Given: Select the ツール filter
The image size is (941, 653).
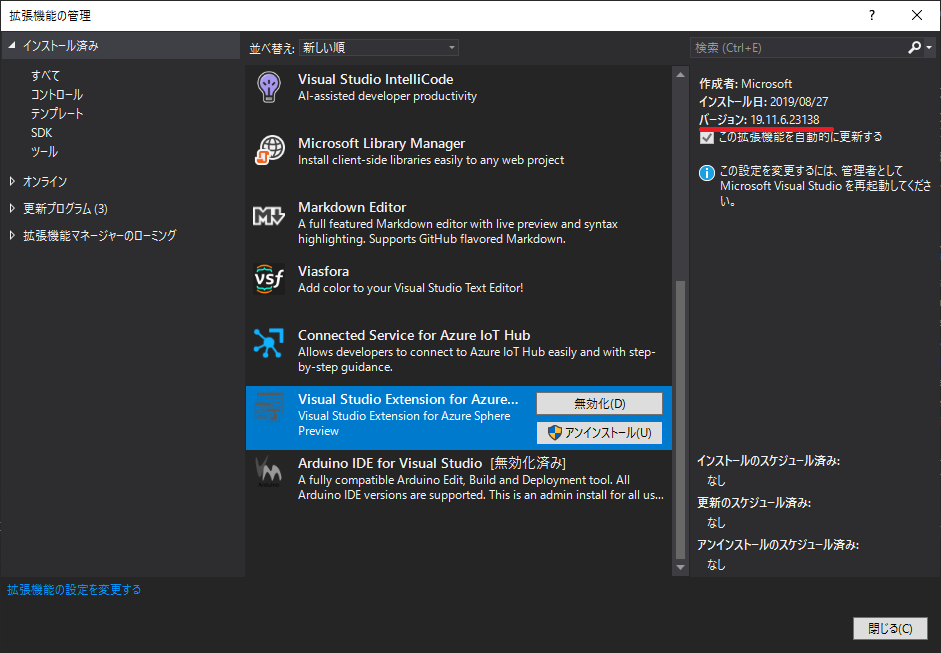Looking at the screenshot, I should coord(44,152).
